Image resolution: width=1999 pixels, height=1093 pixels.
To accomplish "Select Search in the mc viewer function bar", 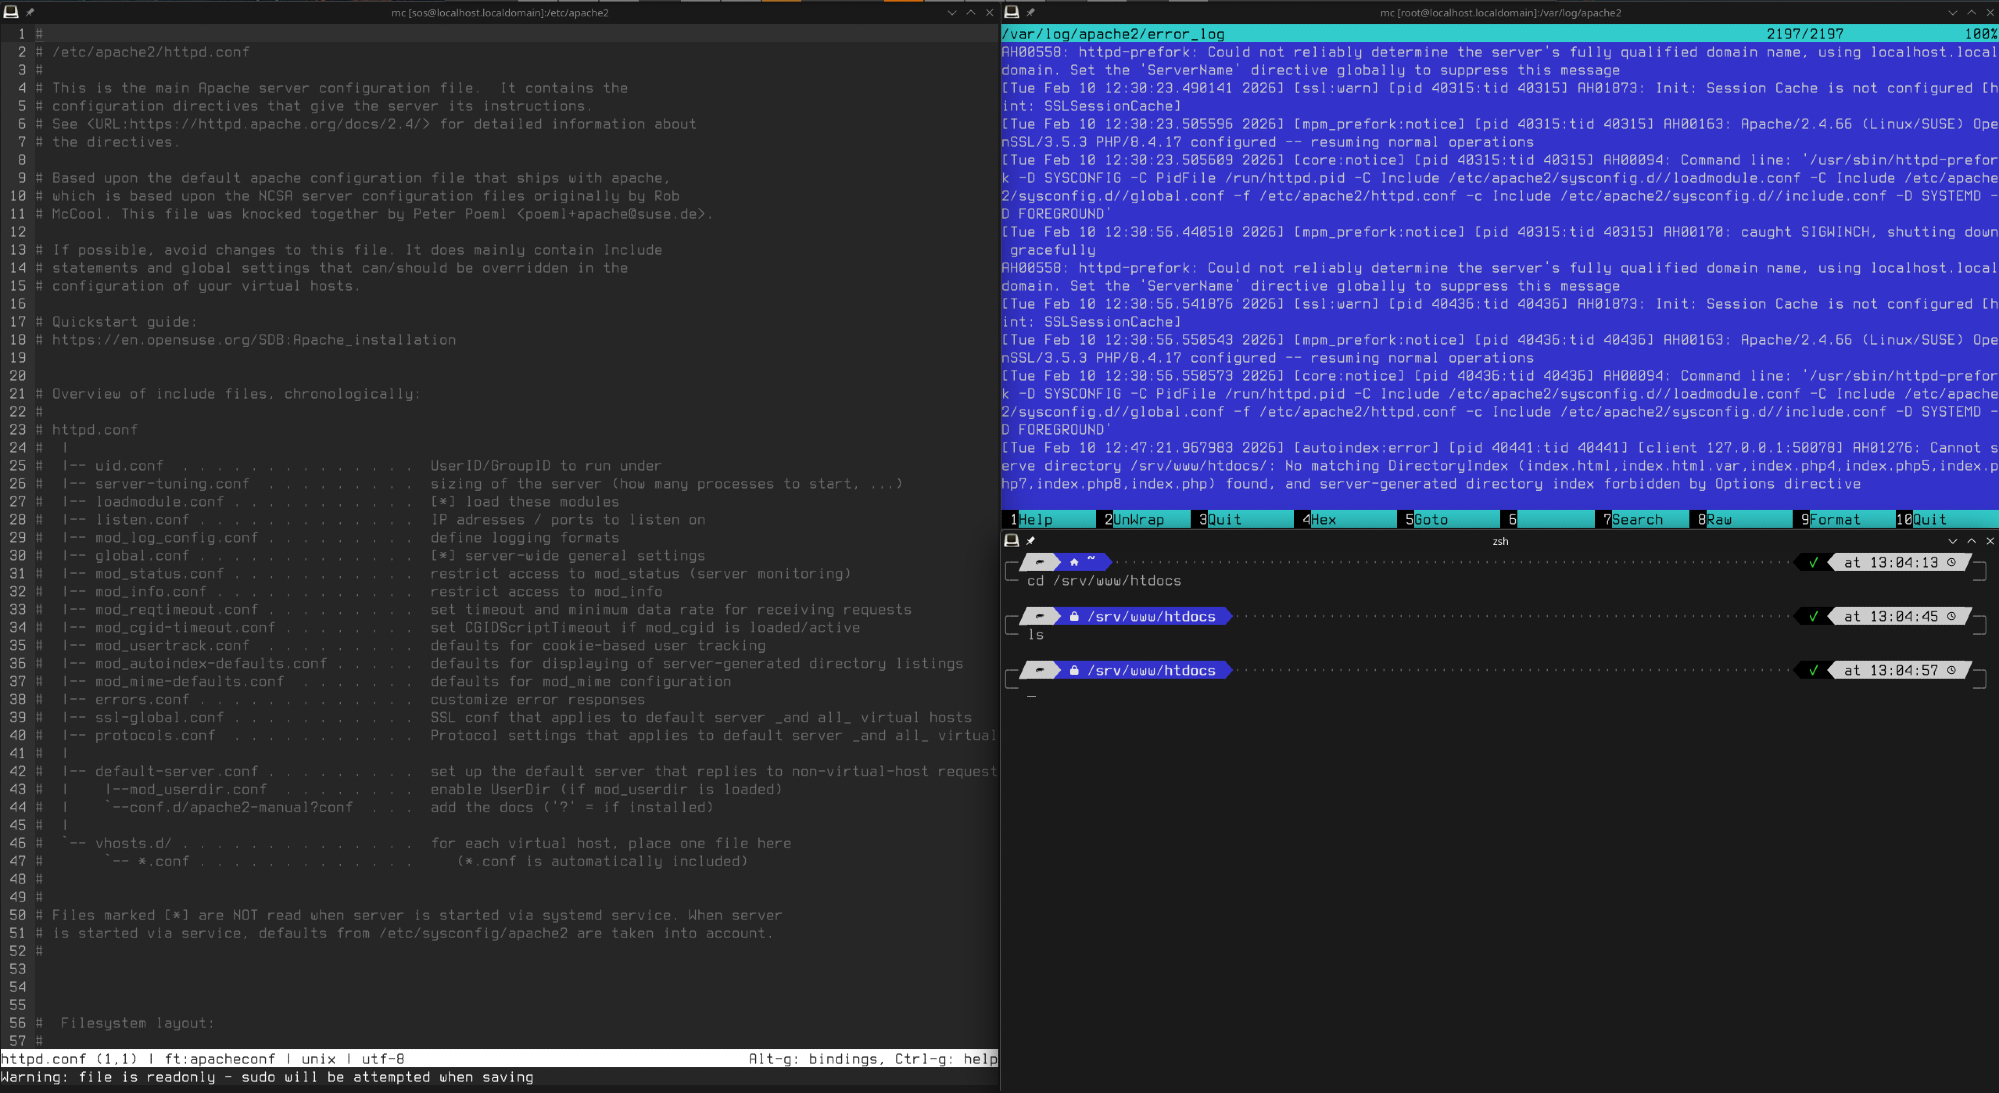I will pos(1637,520).
